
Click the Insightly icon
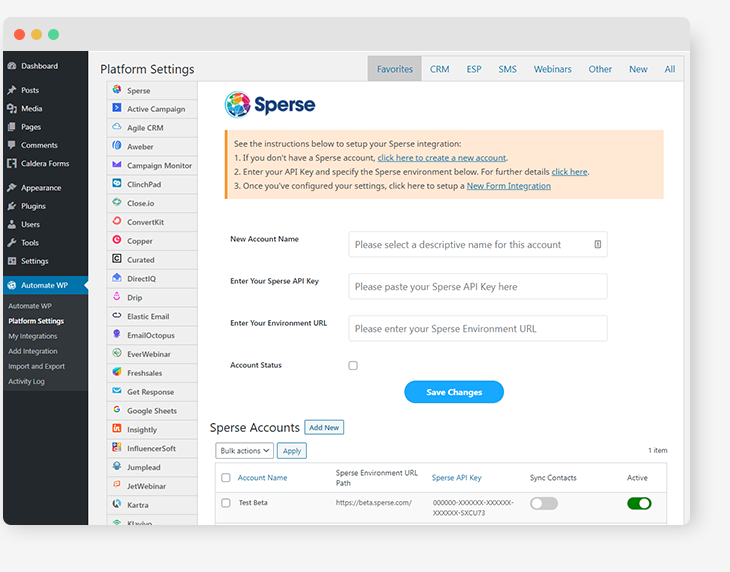click(117, 429)
